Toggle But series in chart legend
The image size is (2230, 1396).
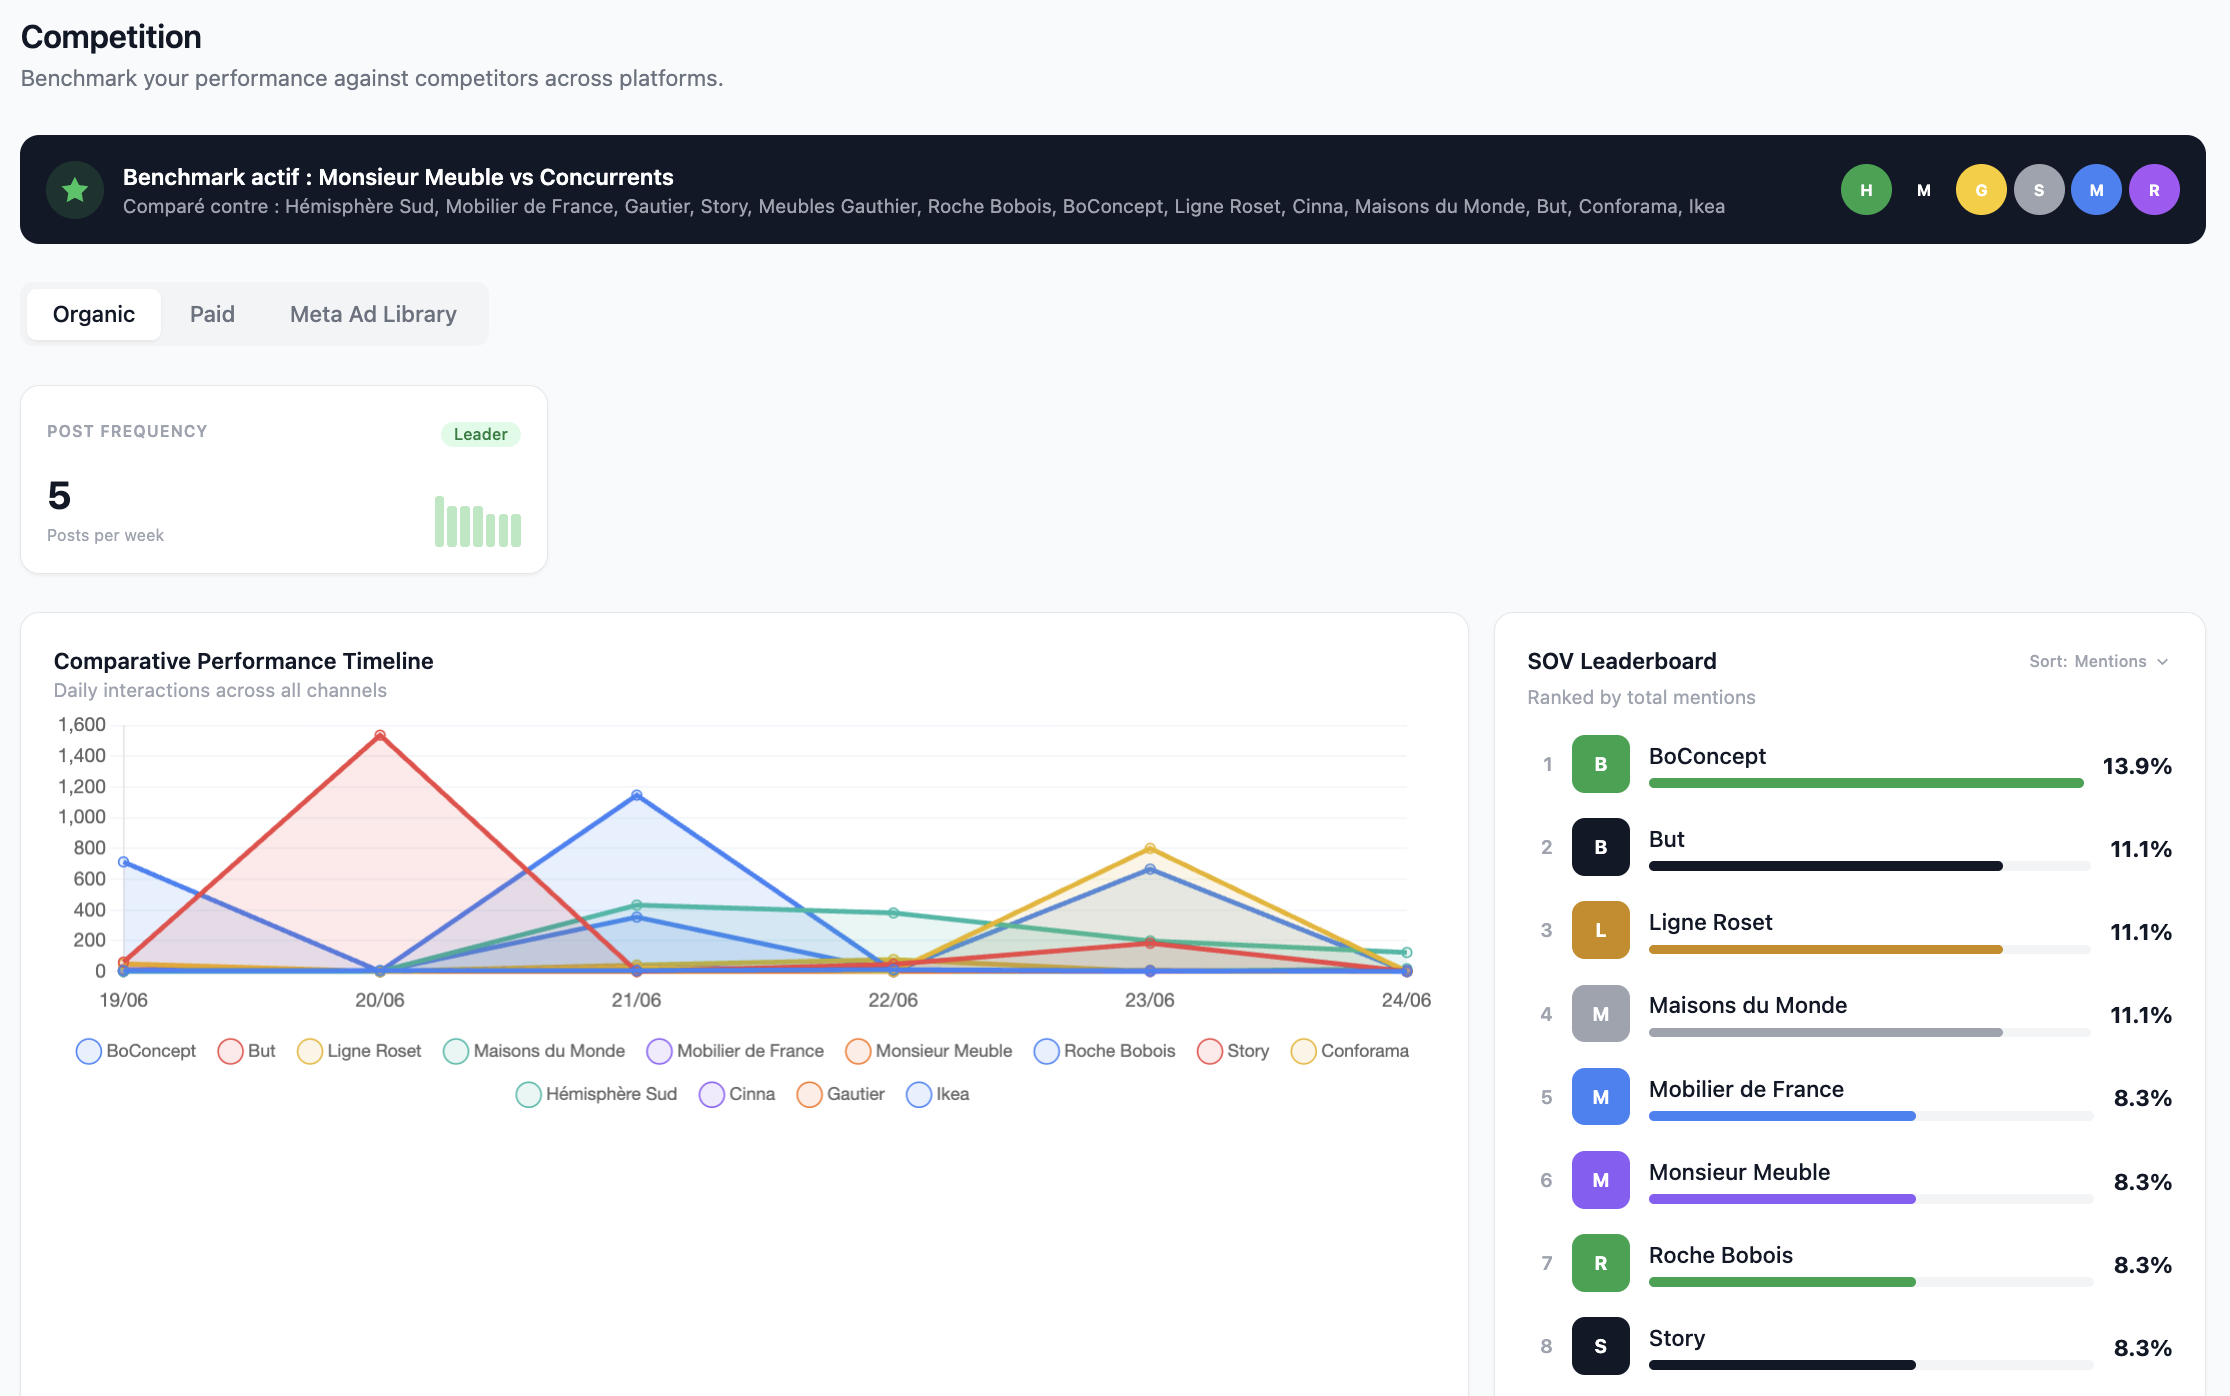click(x=247, y=1051)
